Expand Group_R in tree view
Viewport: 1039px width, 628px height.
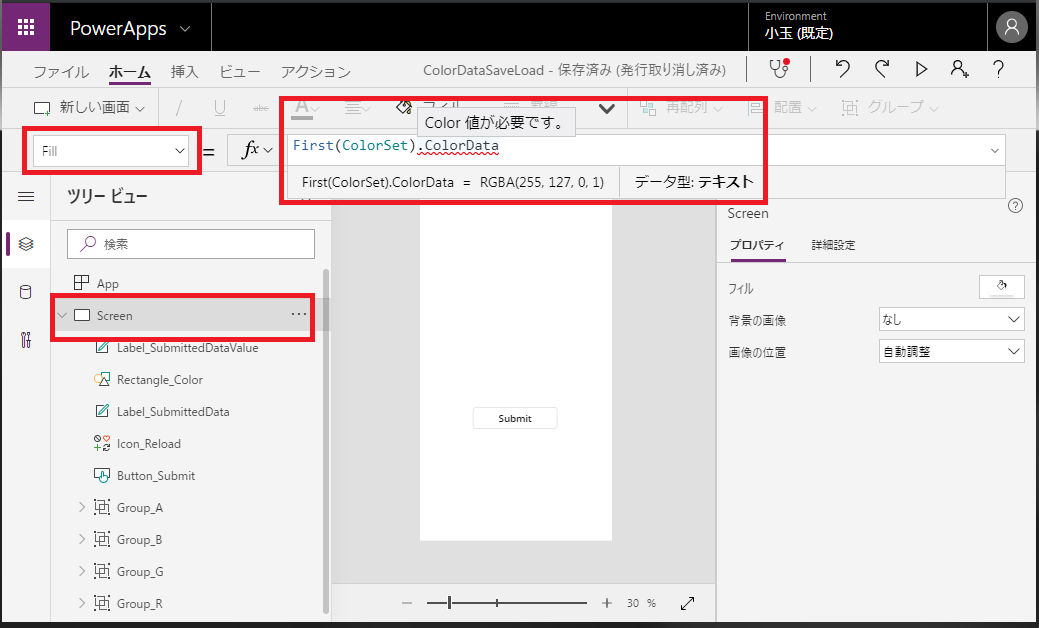point(82,603)
